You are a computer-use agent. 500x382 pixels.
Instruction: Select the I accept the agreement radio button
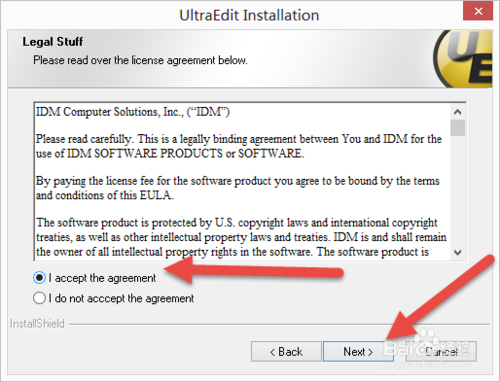click(39, 278)
